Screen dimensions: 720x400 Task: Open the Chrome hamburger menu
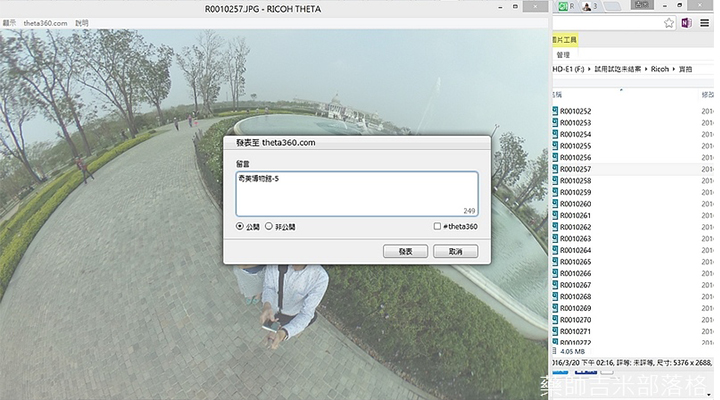[x=704, y=23]
